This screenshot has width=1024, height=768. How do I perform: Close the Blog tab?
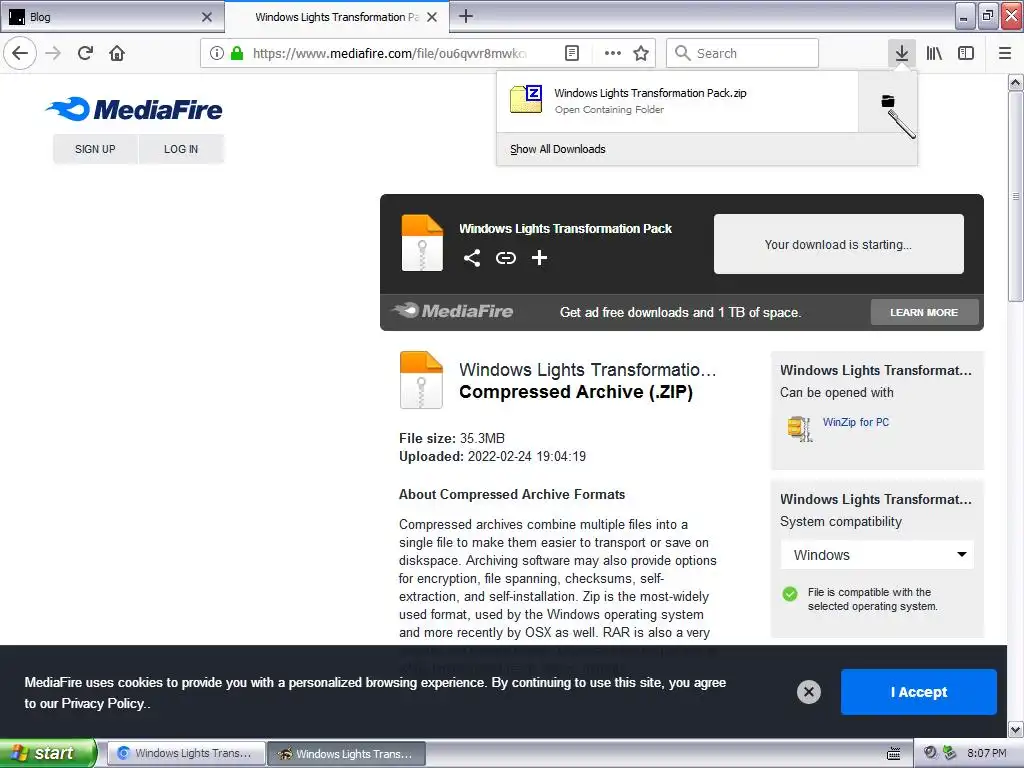click(207, 17)
